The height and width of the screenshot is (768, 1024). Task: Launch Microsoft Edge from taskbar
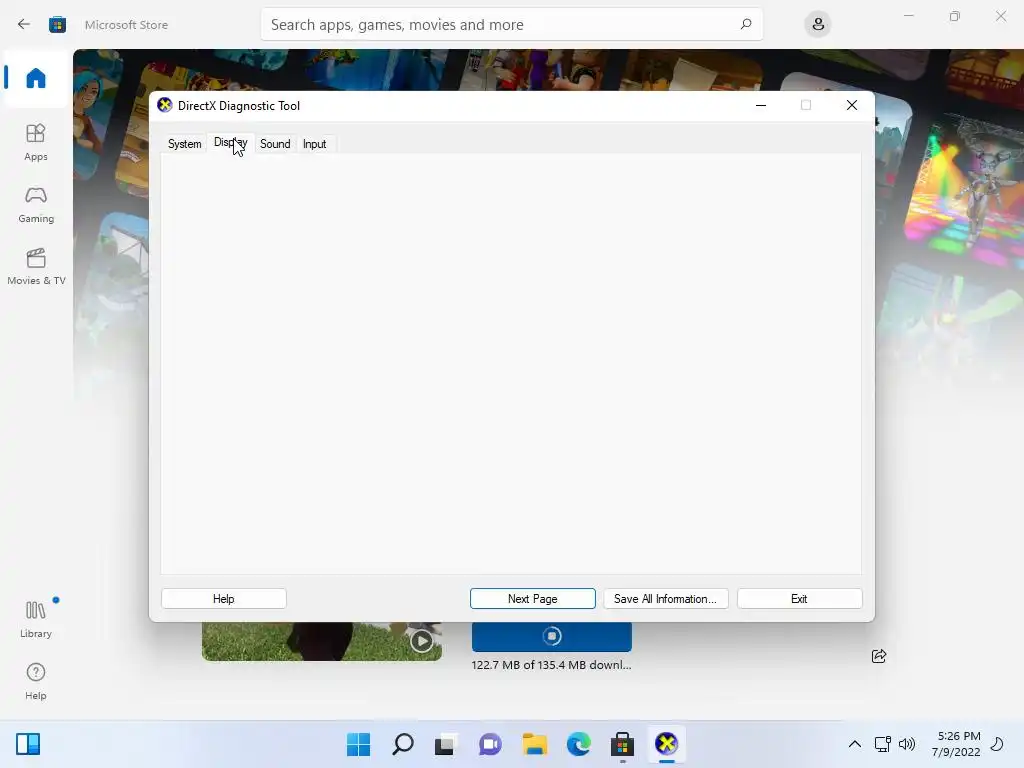tap(579, 744)
